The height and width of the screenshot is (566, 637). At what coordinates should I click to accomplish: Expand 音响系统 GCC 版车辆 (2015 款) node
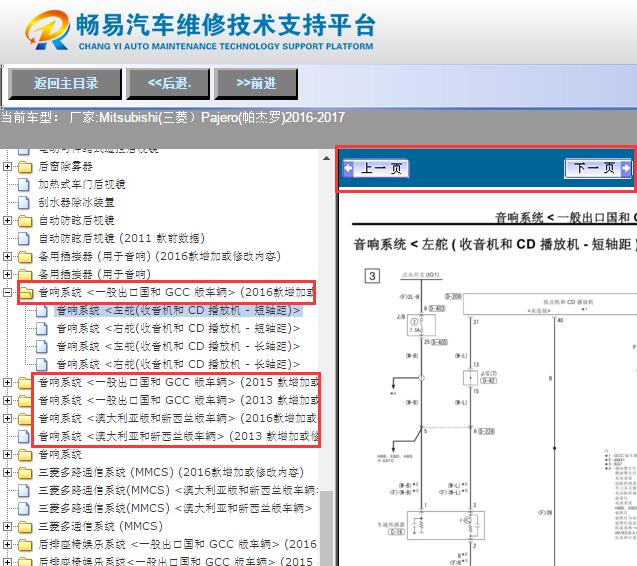pos(7,382)
